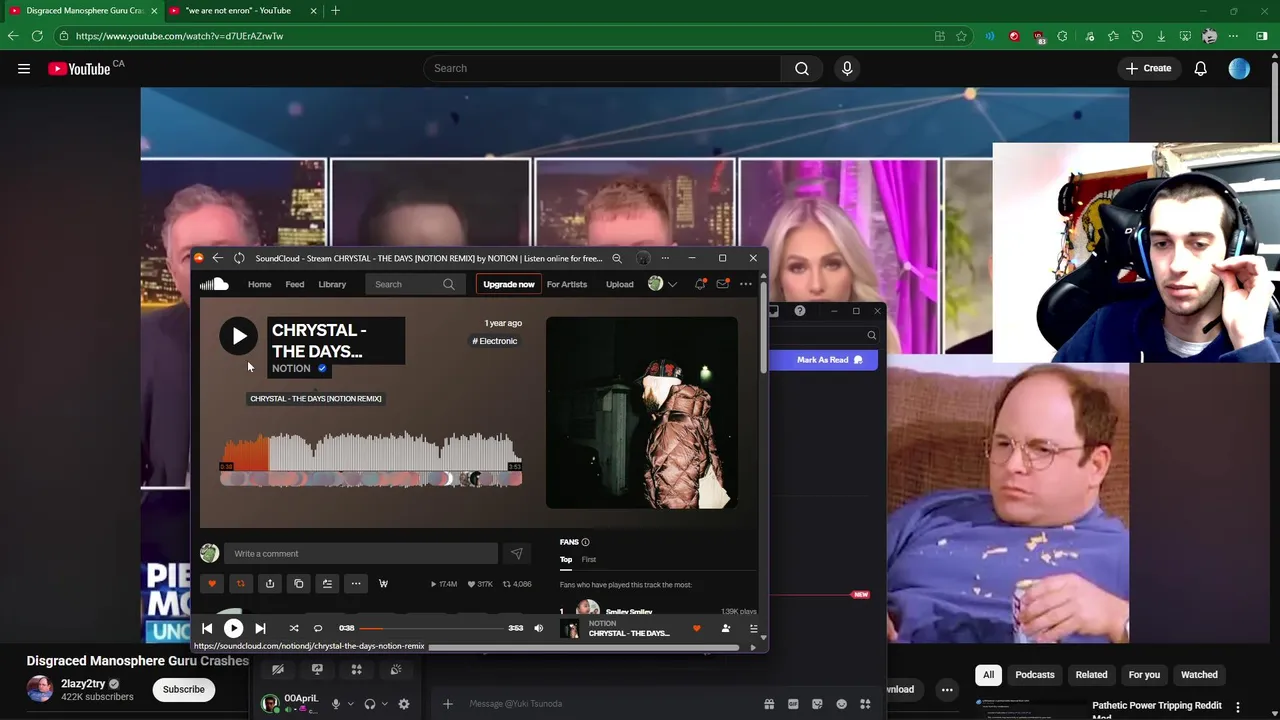The height and width of the screenshot is (720, 1280).
Task: Toggle repost on the track
Action: pos(240,584)
